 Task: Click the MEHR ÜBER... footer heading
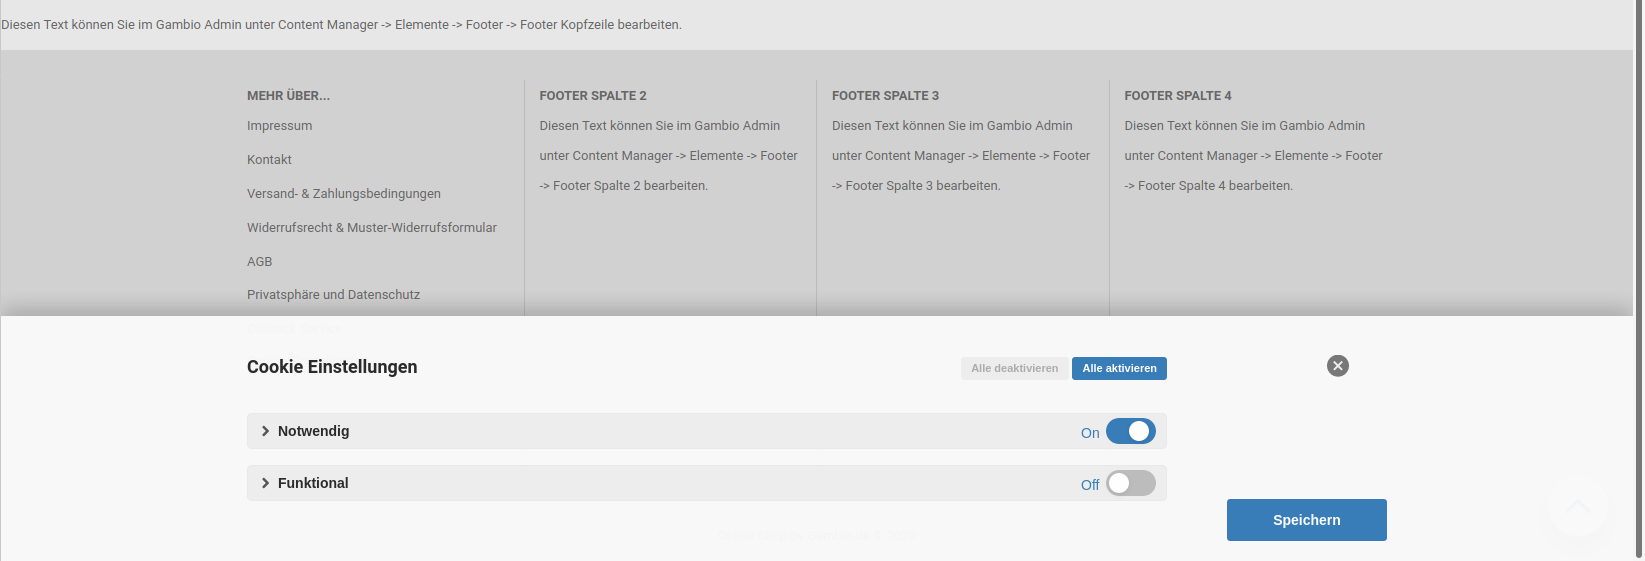(288, 96)
